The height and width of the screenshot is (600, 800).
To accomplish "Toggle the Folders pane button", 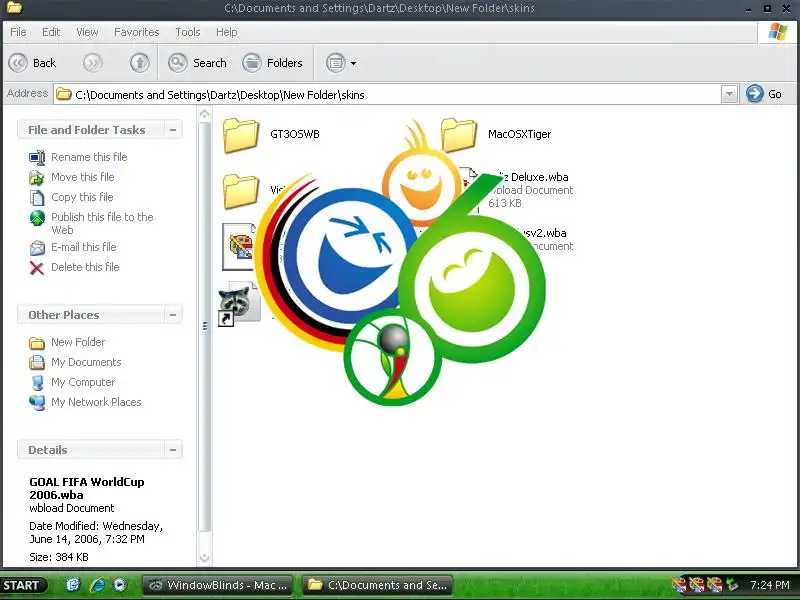I will point(272,63).
